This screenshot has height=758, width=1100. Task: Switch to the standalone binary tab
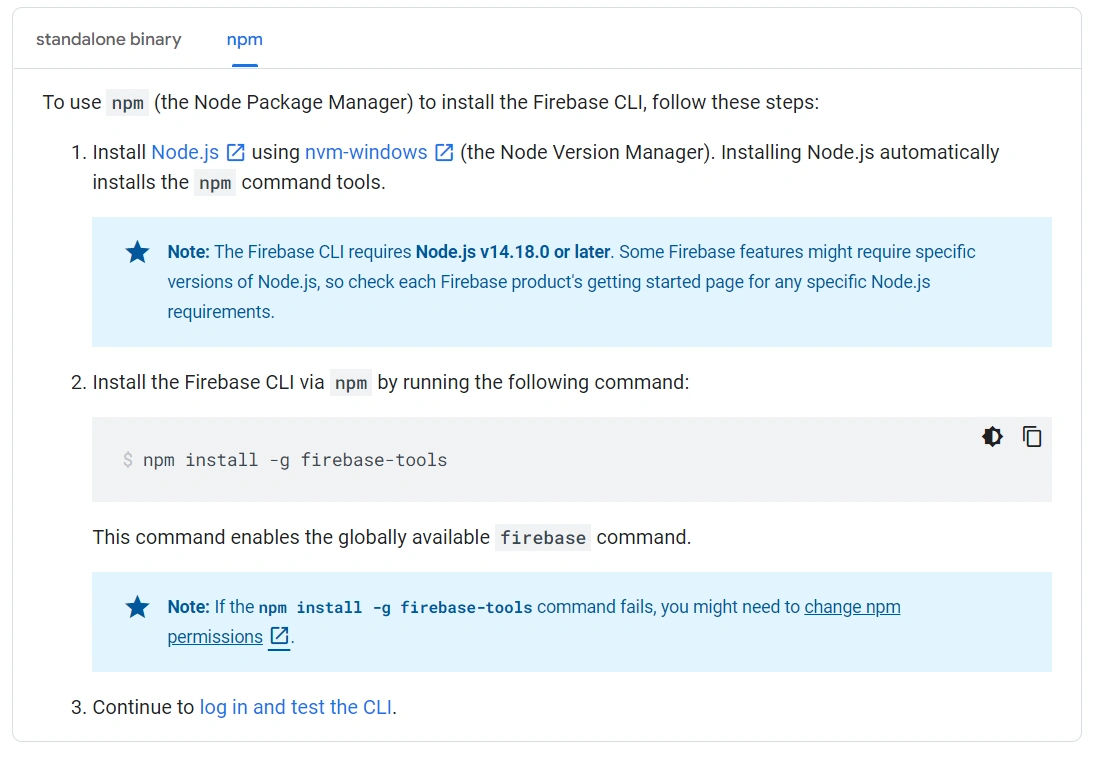tap(108, 40)
